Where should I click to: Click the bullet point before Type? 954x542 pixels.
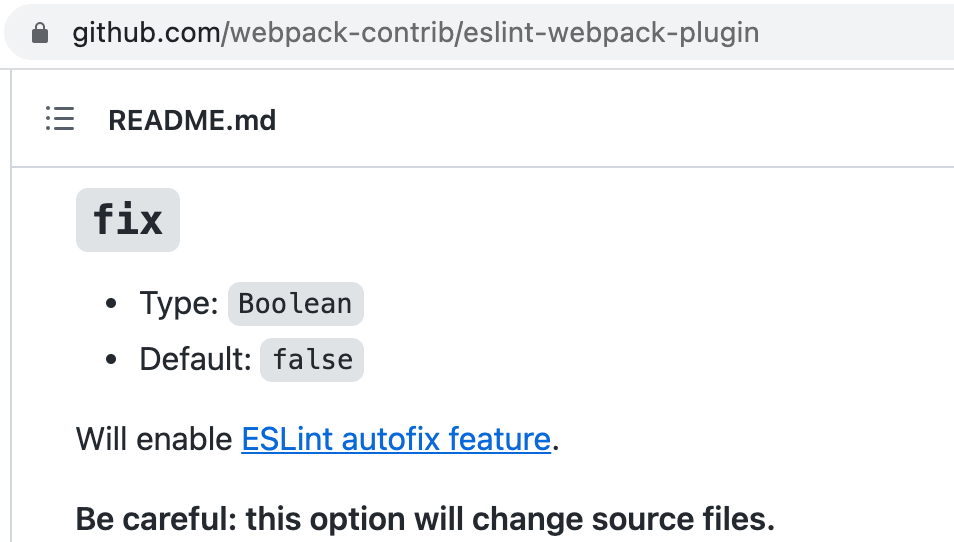(x=112, y=304)
